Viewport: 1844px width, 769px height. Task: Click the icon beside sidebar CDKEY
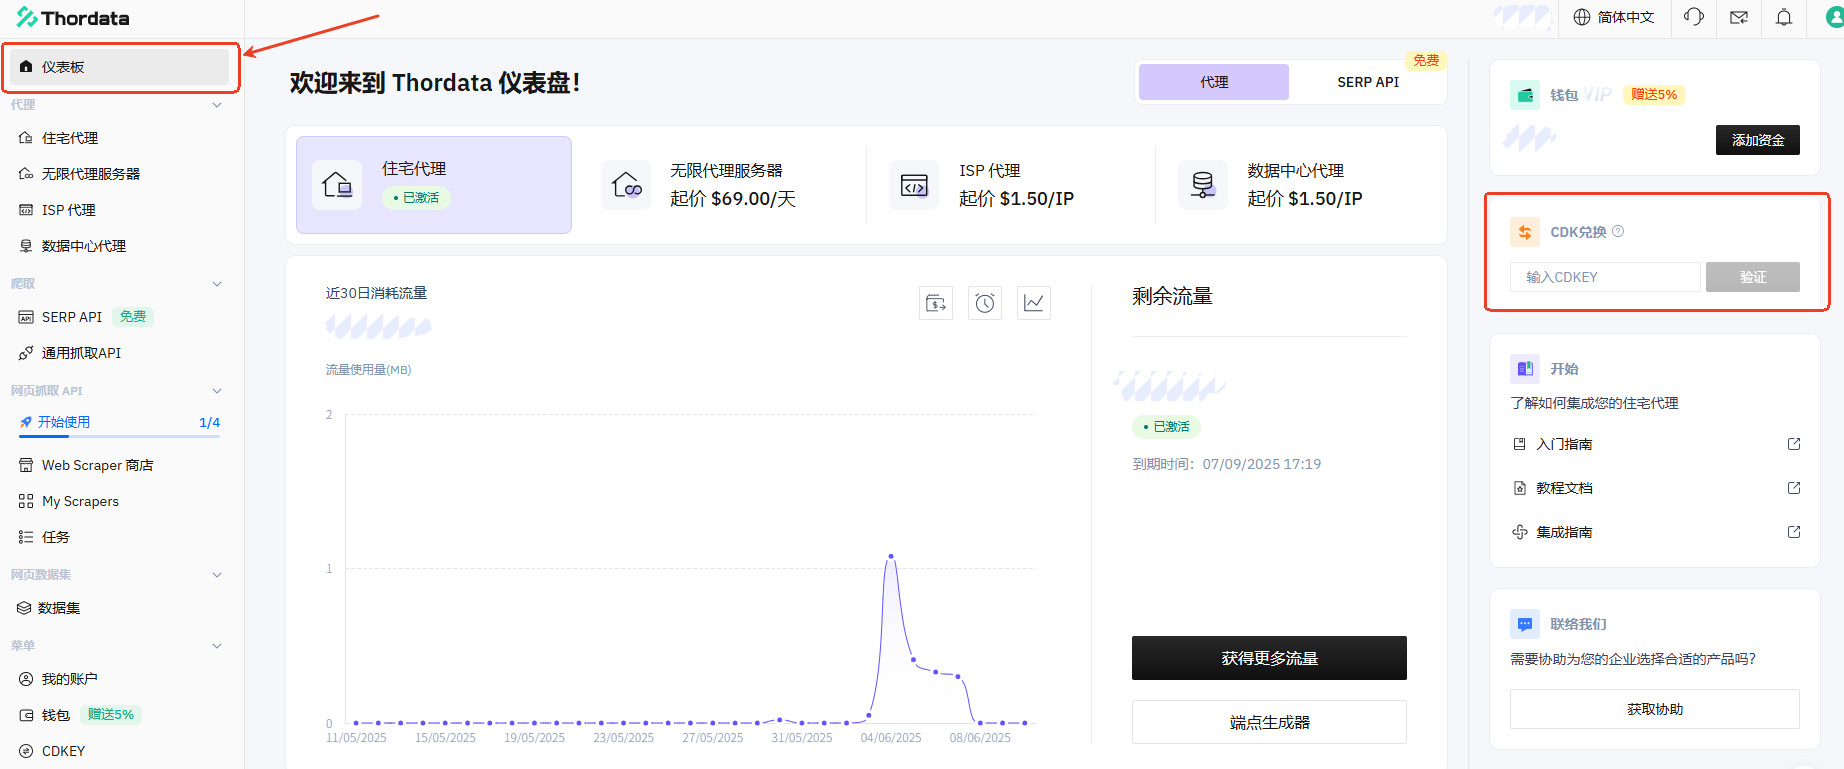[26, 751]
